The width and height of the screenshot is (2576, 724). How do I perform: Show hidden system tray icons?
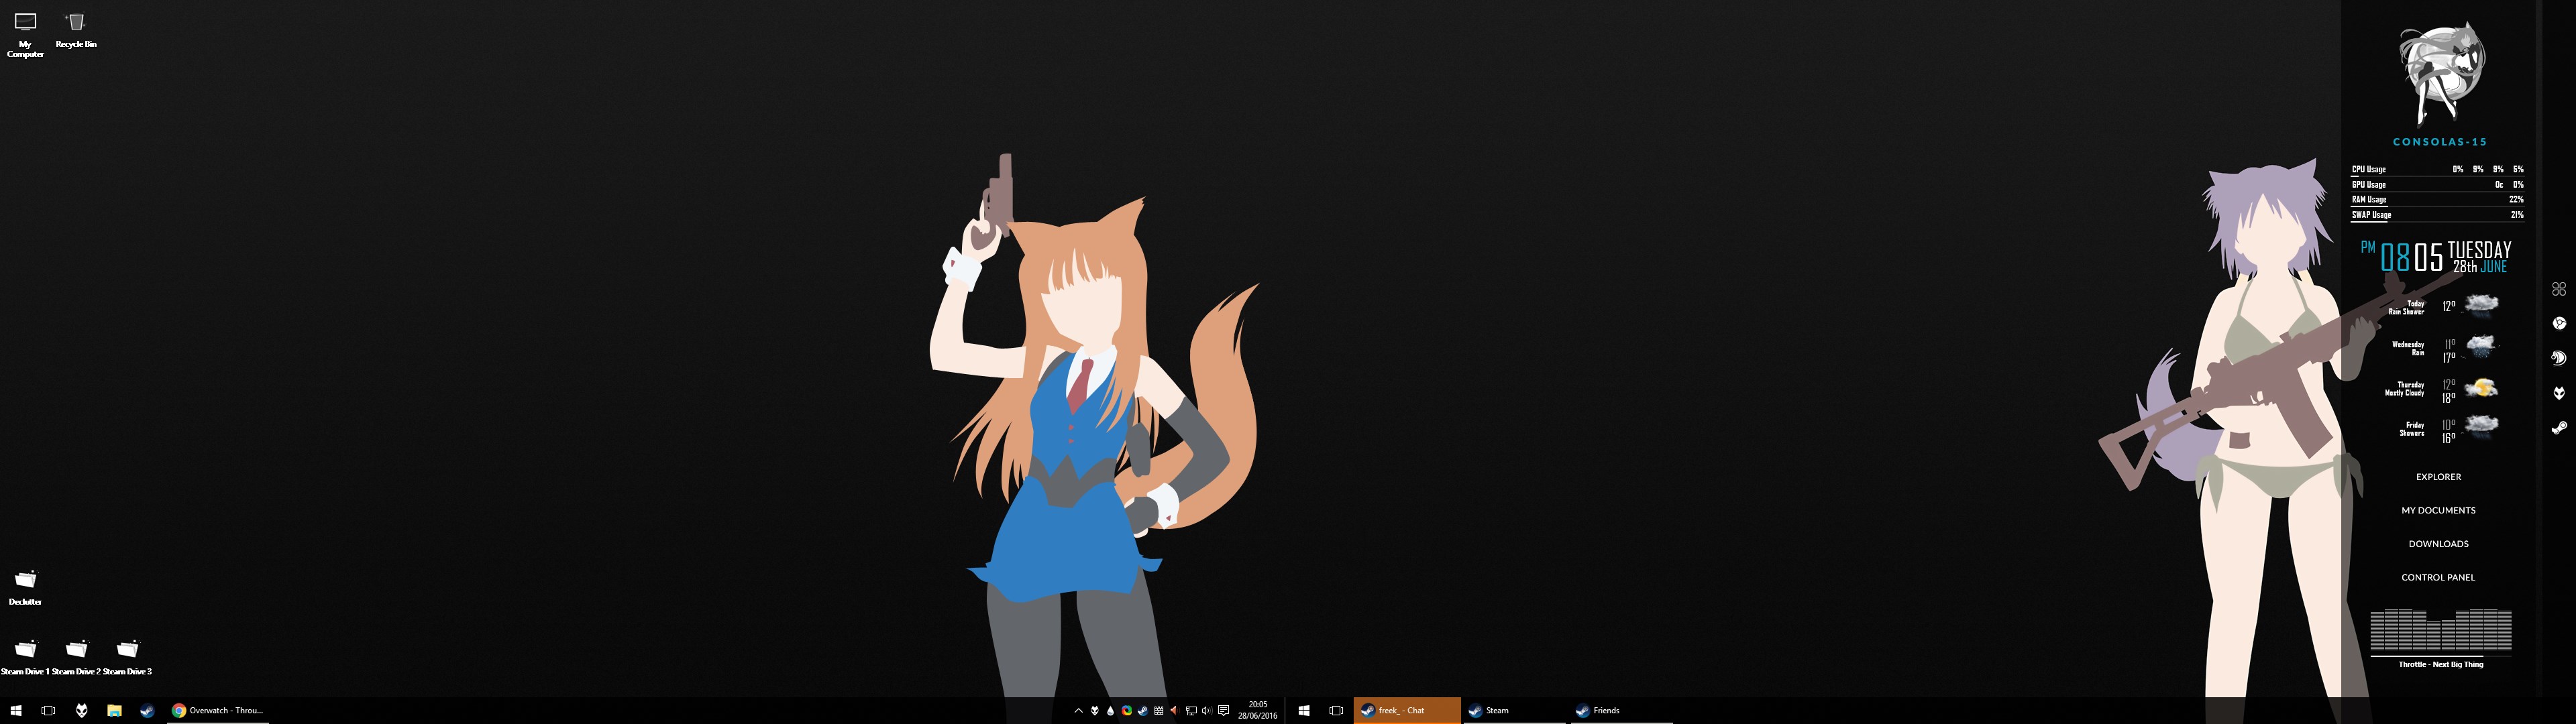click(1078, 711)
